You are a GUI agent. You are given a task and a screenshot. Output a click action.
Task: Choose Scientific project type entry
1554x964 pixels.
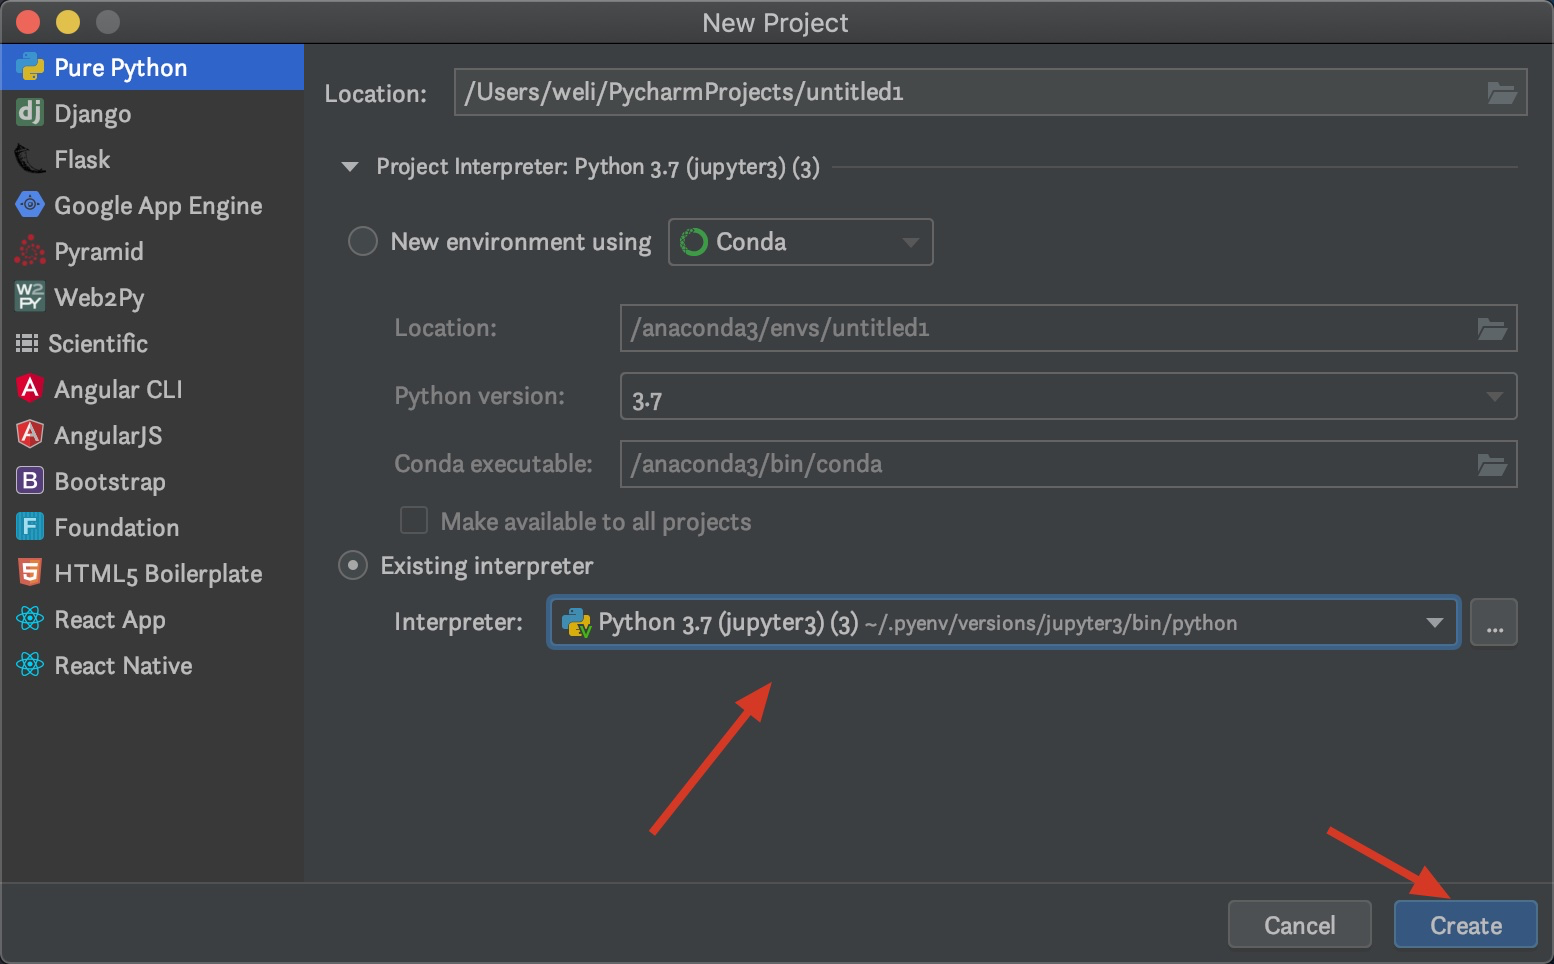click(x=152, y=343)
